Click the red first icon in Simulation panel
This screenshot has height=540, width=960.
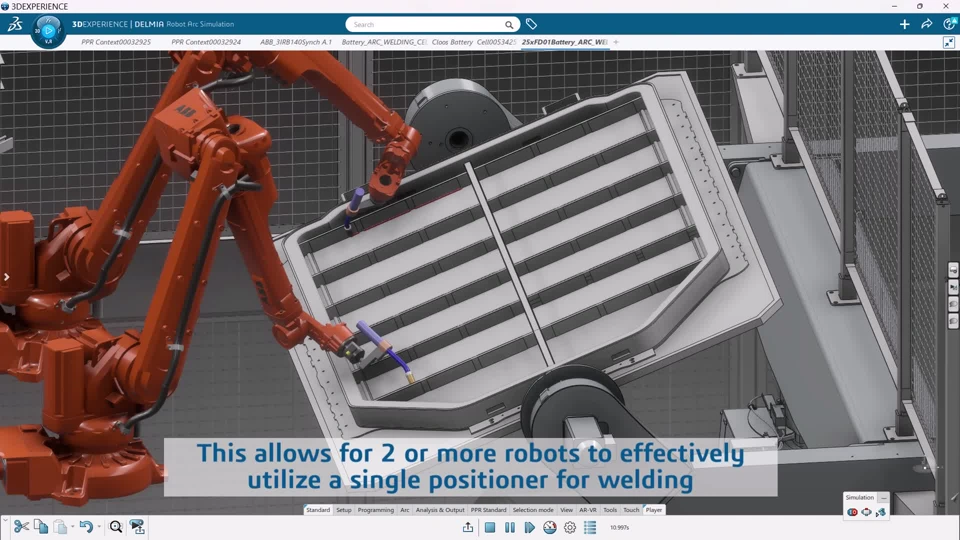(x=852, y=512)
